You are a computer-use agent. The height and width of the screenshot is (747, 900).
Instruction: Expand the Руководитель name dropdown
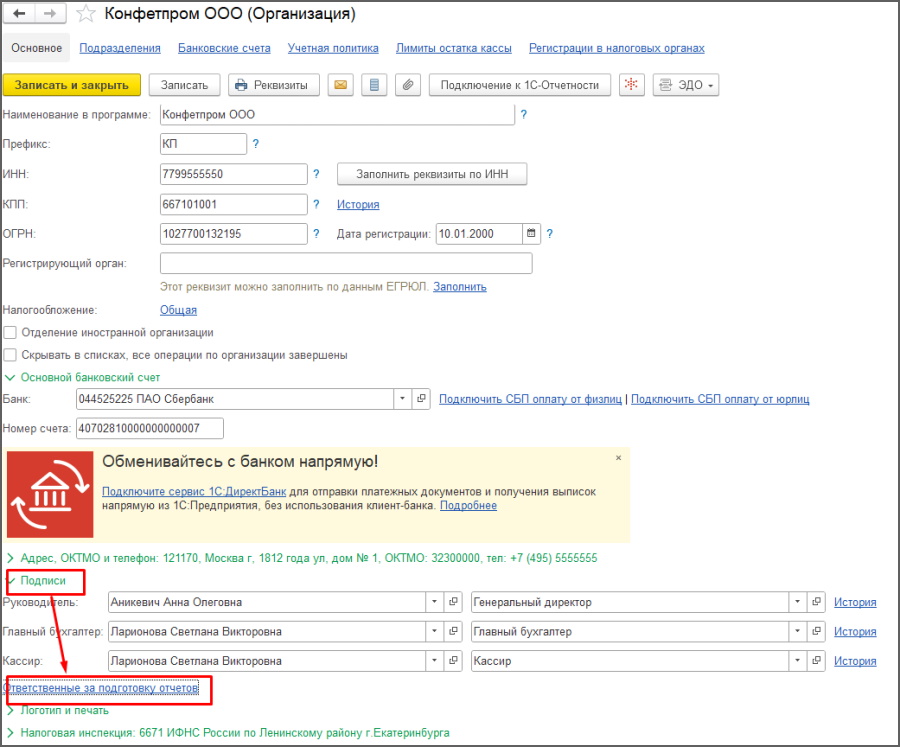pos(434,602)
